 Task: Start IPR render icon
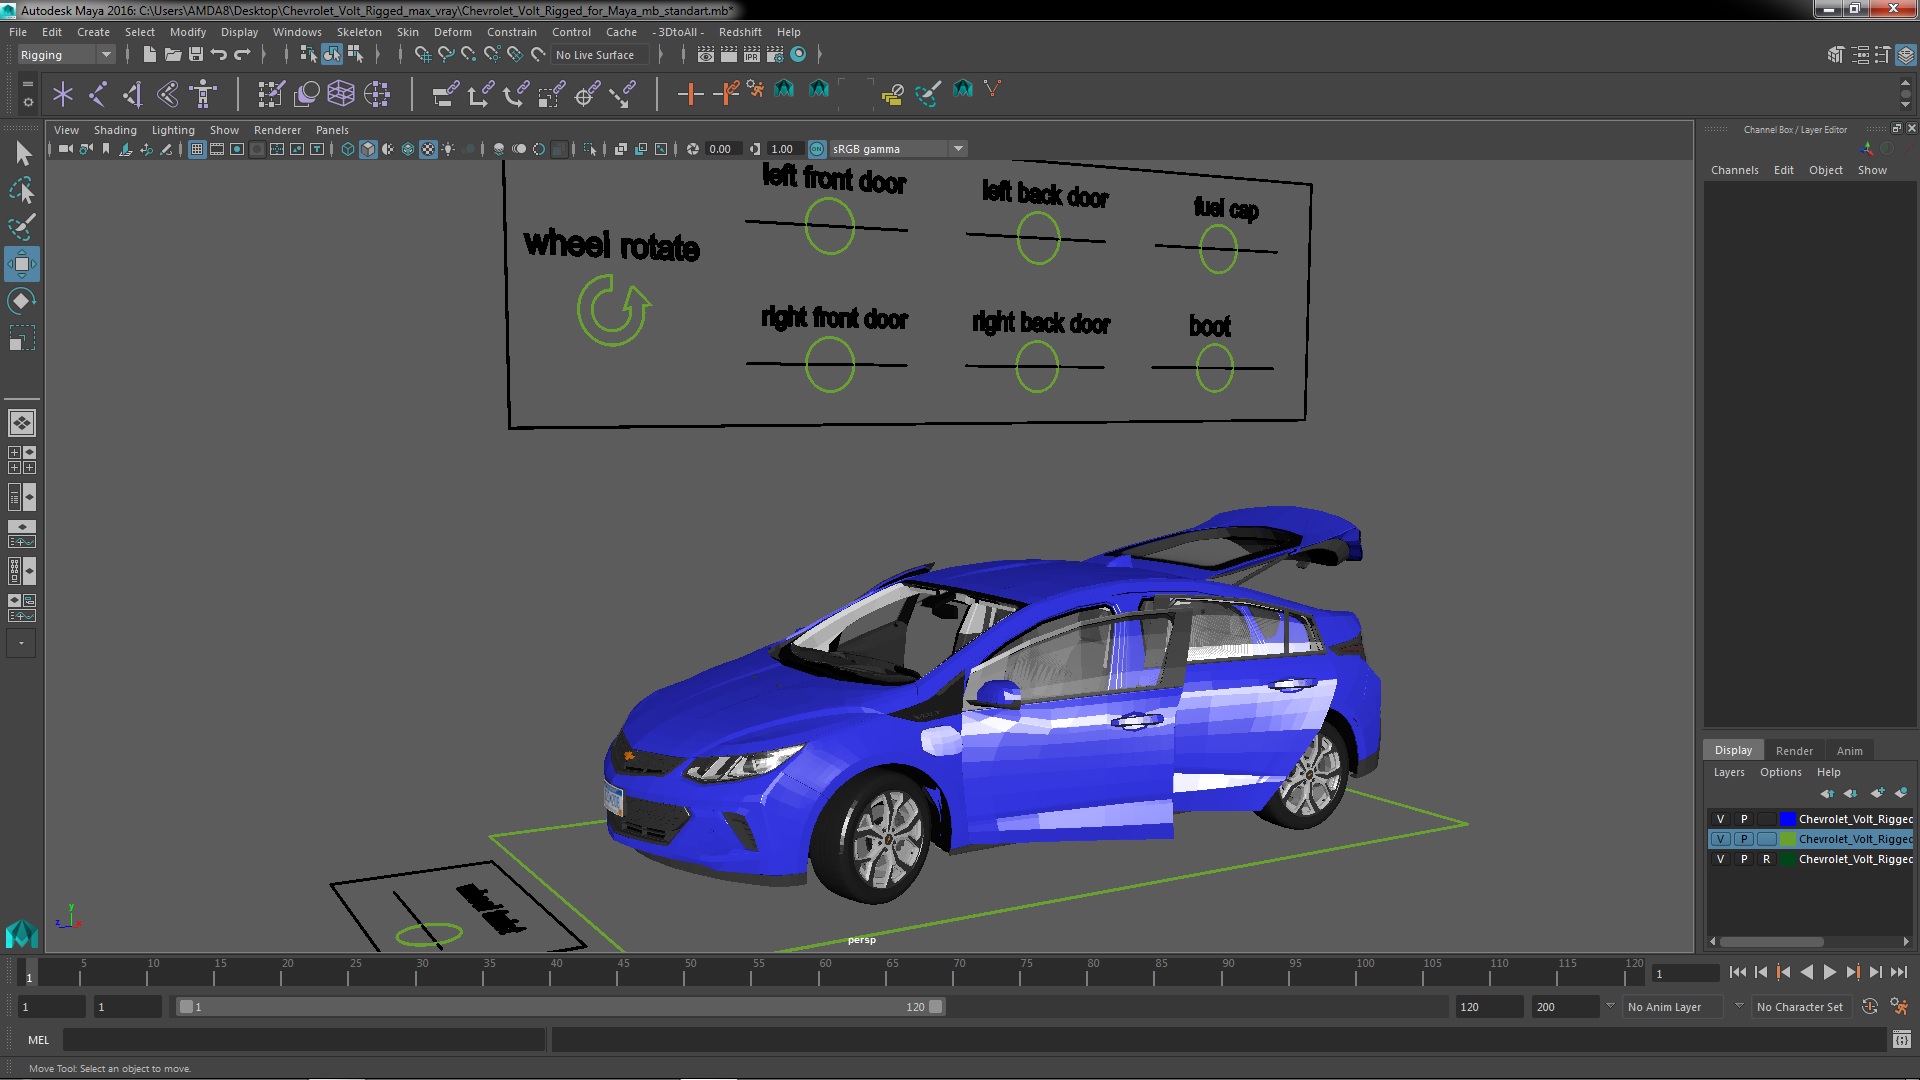tap(751, 55)
